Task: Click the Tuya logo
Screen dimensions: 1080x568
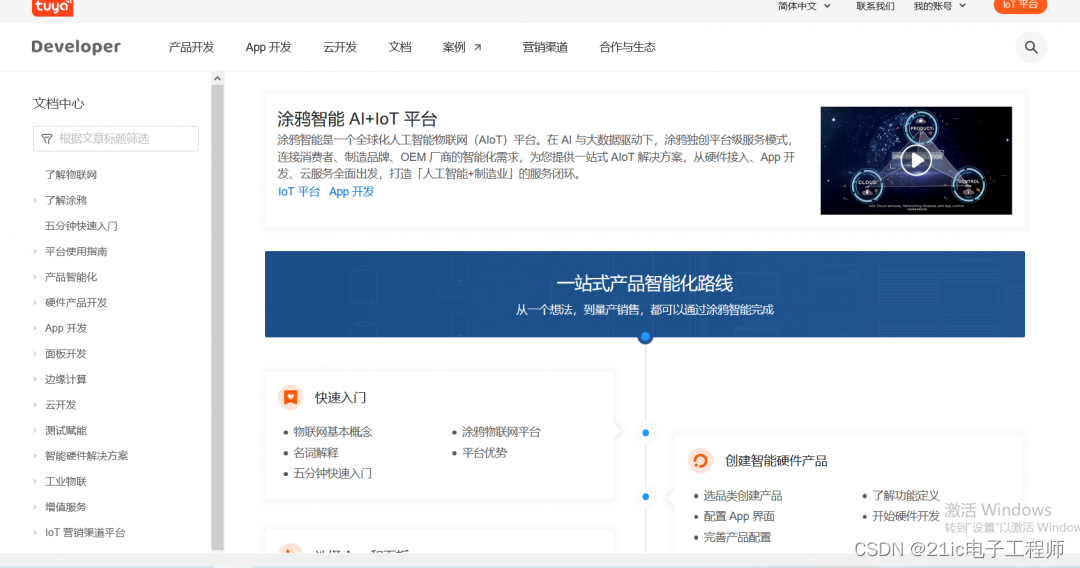Action: 52,7
